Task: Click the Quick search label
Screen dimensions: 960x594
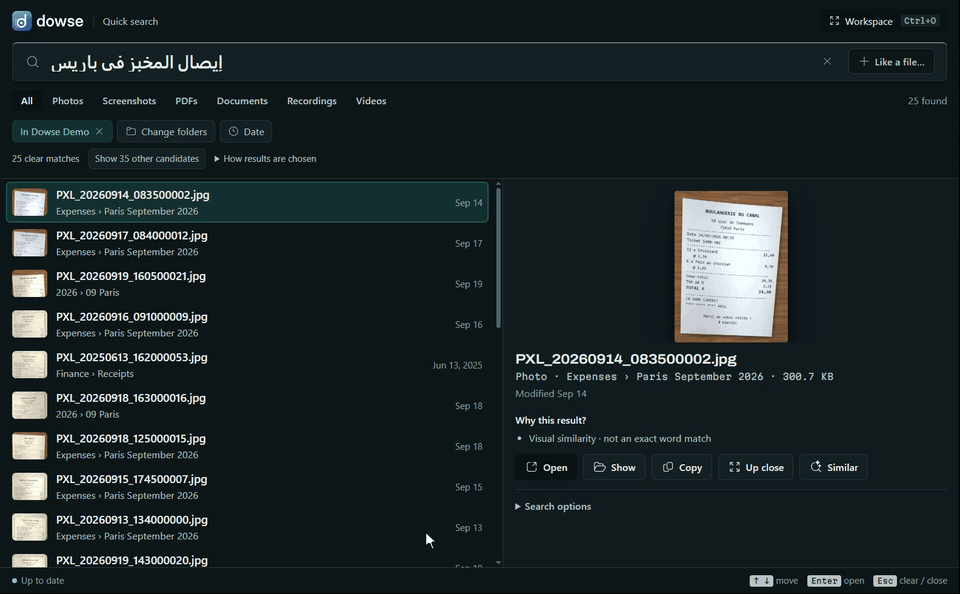Action: pyautogui.click(x=130, y=21)
